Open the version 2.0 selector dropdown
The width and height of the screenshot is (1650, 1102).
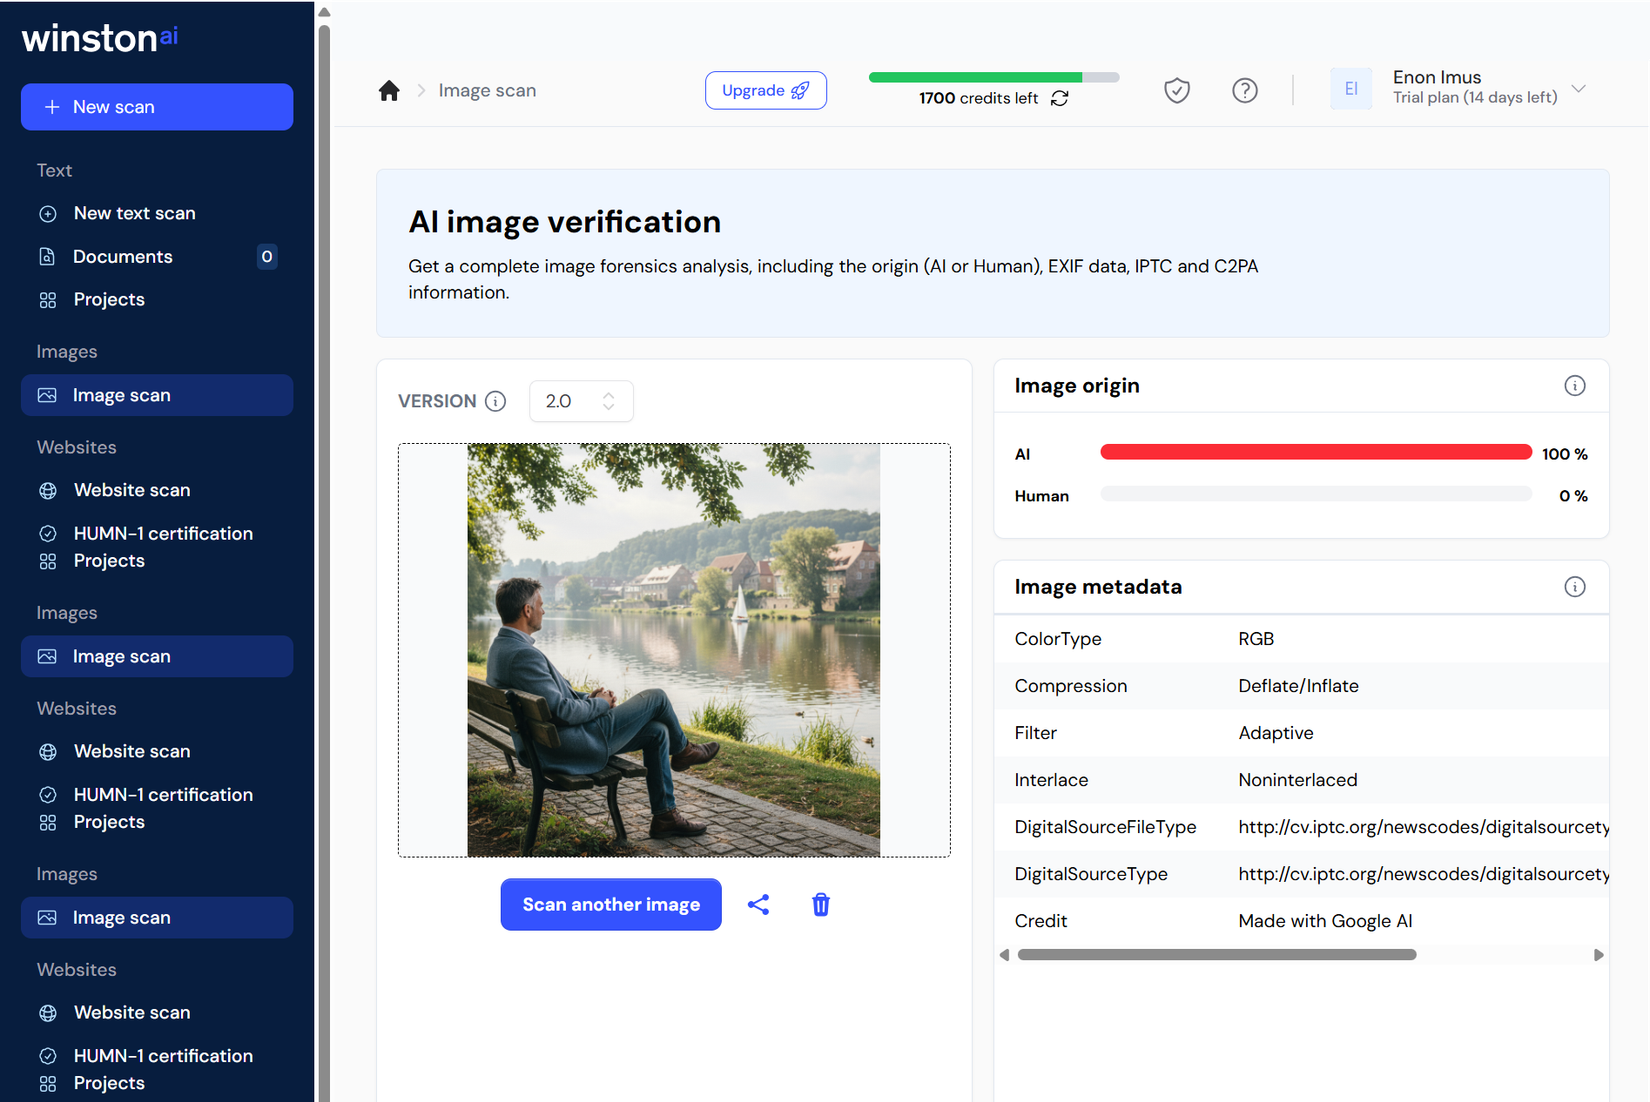[580, 401]
